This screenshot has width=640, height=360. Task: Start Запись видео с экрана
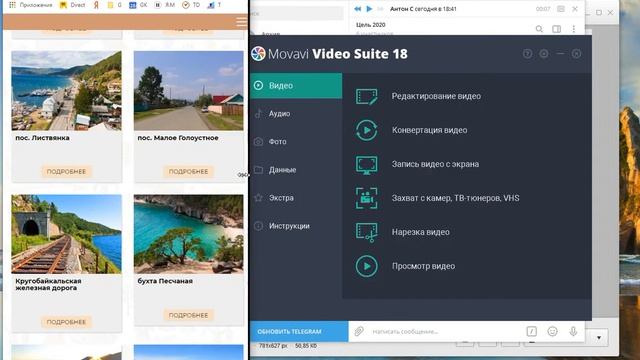click(418, 164)
